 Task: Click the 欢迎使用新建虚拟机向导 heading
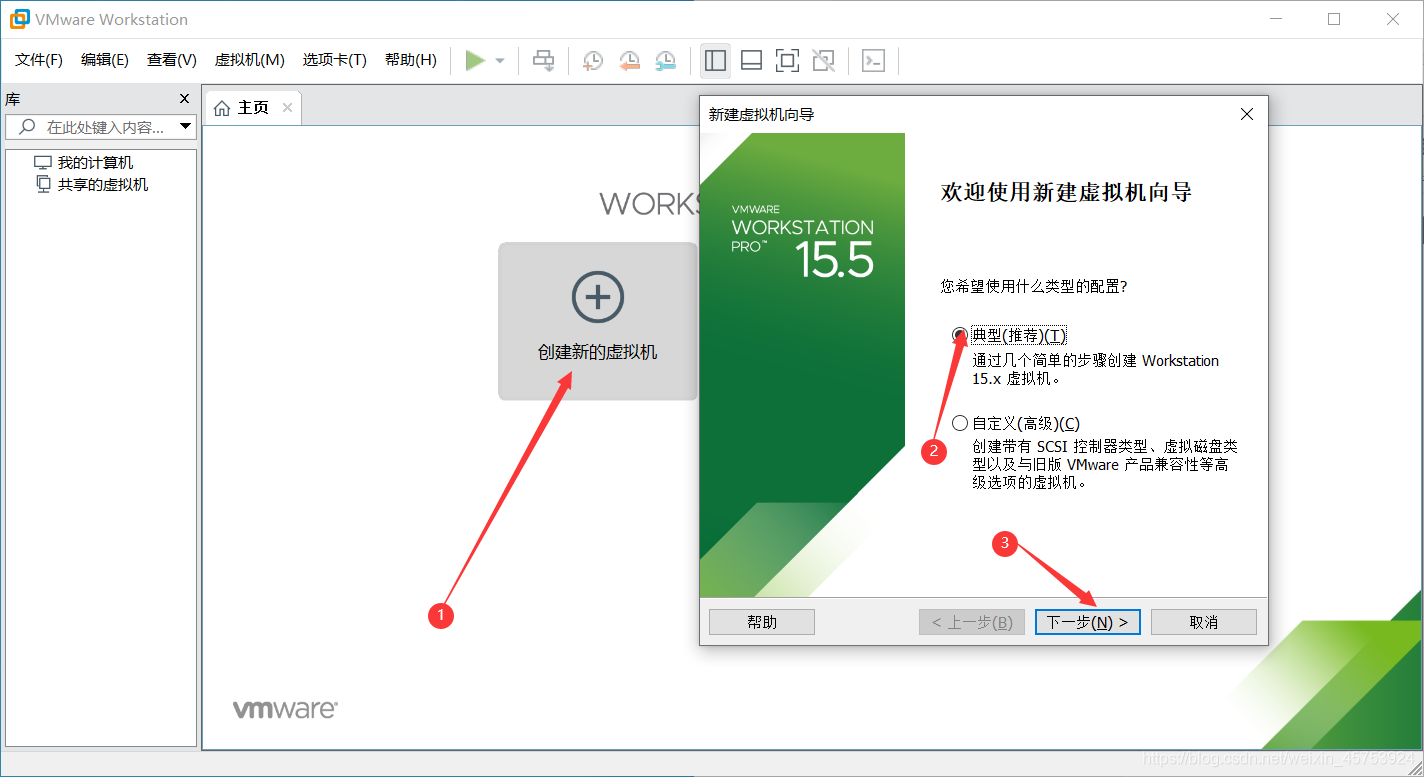pos(1066,192)
